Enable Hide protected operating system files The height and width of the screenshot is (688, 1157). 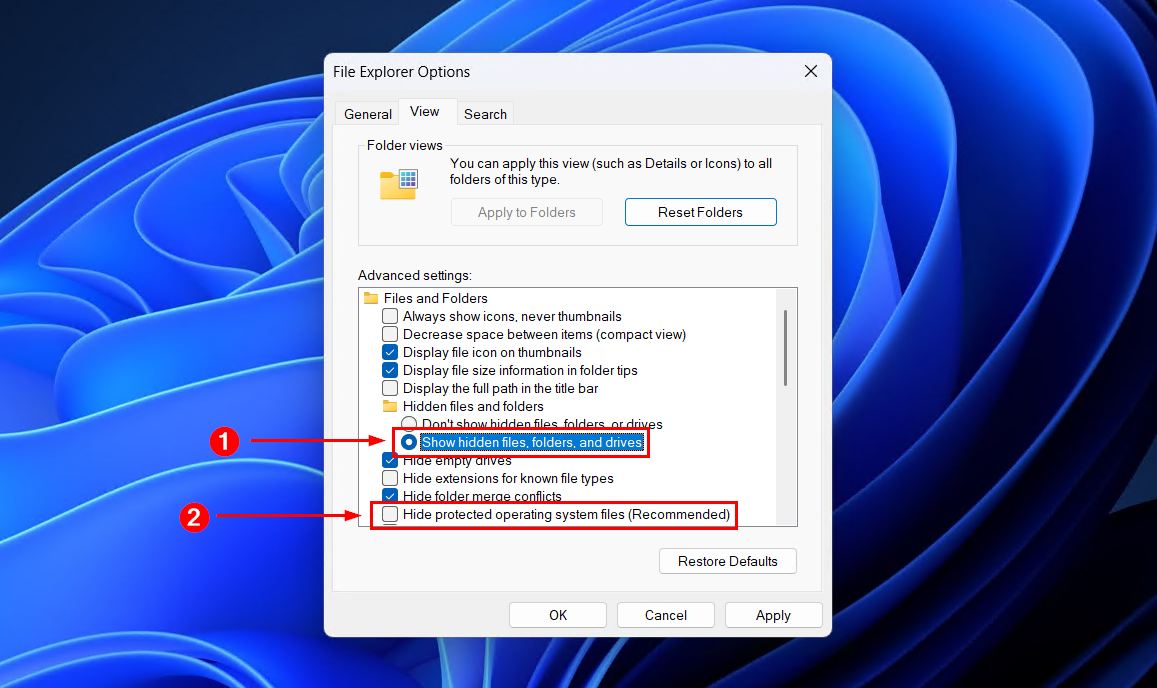(x=390, y=514)
